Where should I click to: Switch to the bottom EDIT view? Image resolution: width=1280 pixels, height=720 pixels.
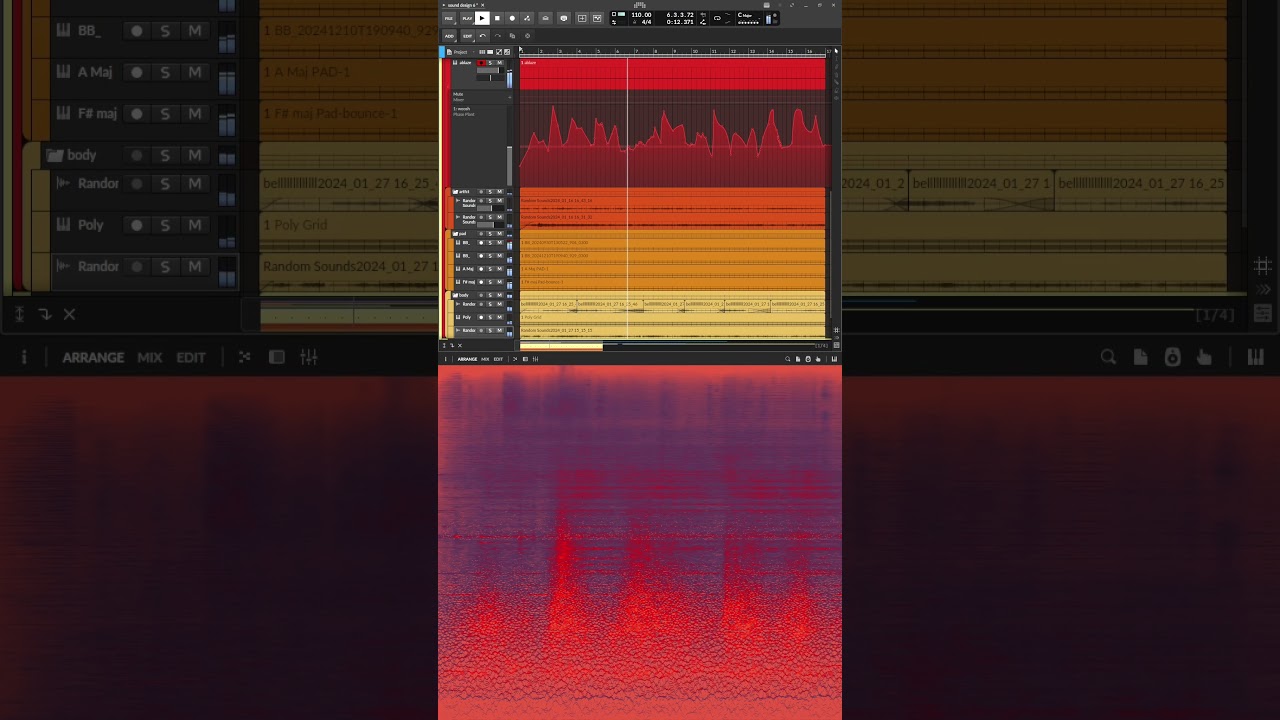click(498, 359)
